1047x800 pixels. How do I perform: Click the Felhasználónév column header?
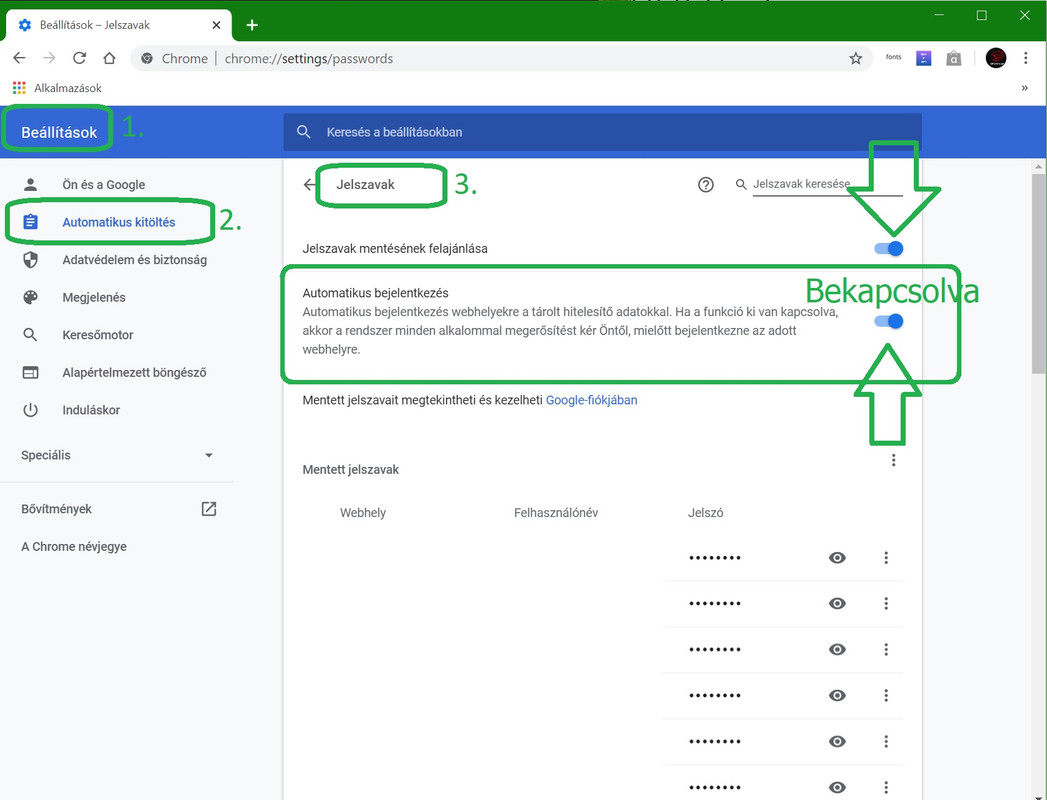[x=556, y=513]
